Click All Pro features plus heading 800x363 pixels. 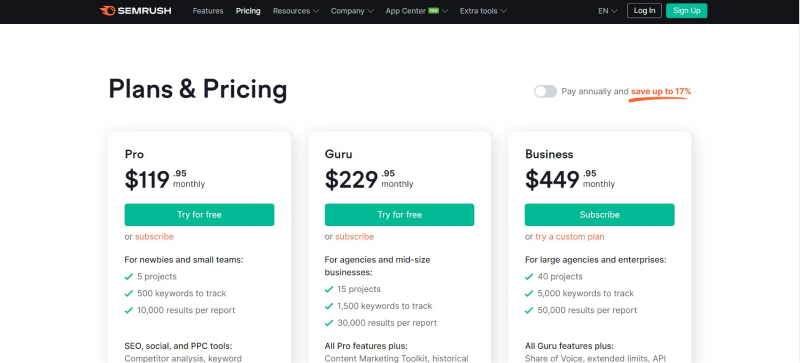[366, 346]
